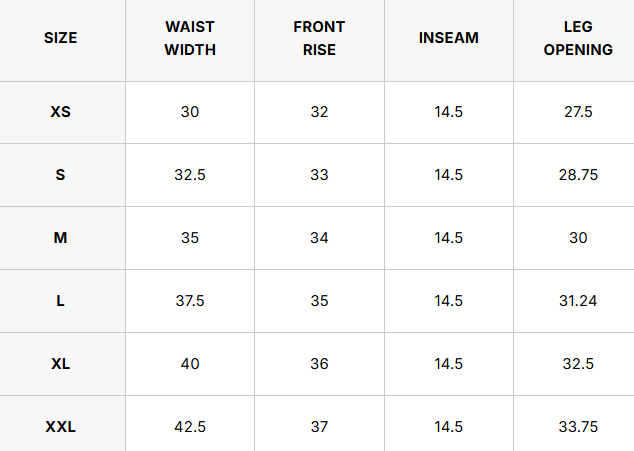
Task: Select the WAIST WIDTH column header
Action: point(190,39)
